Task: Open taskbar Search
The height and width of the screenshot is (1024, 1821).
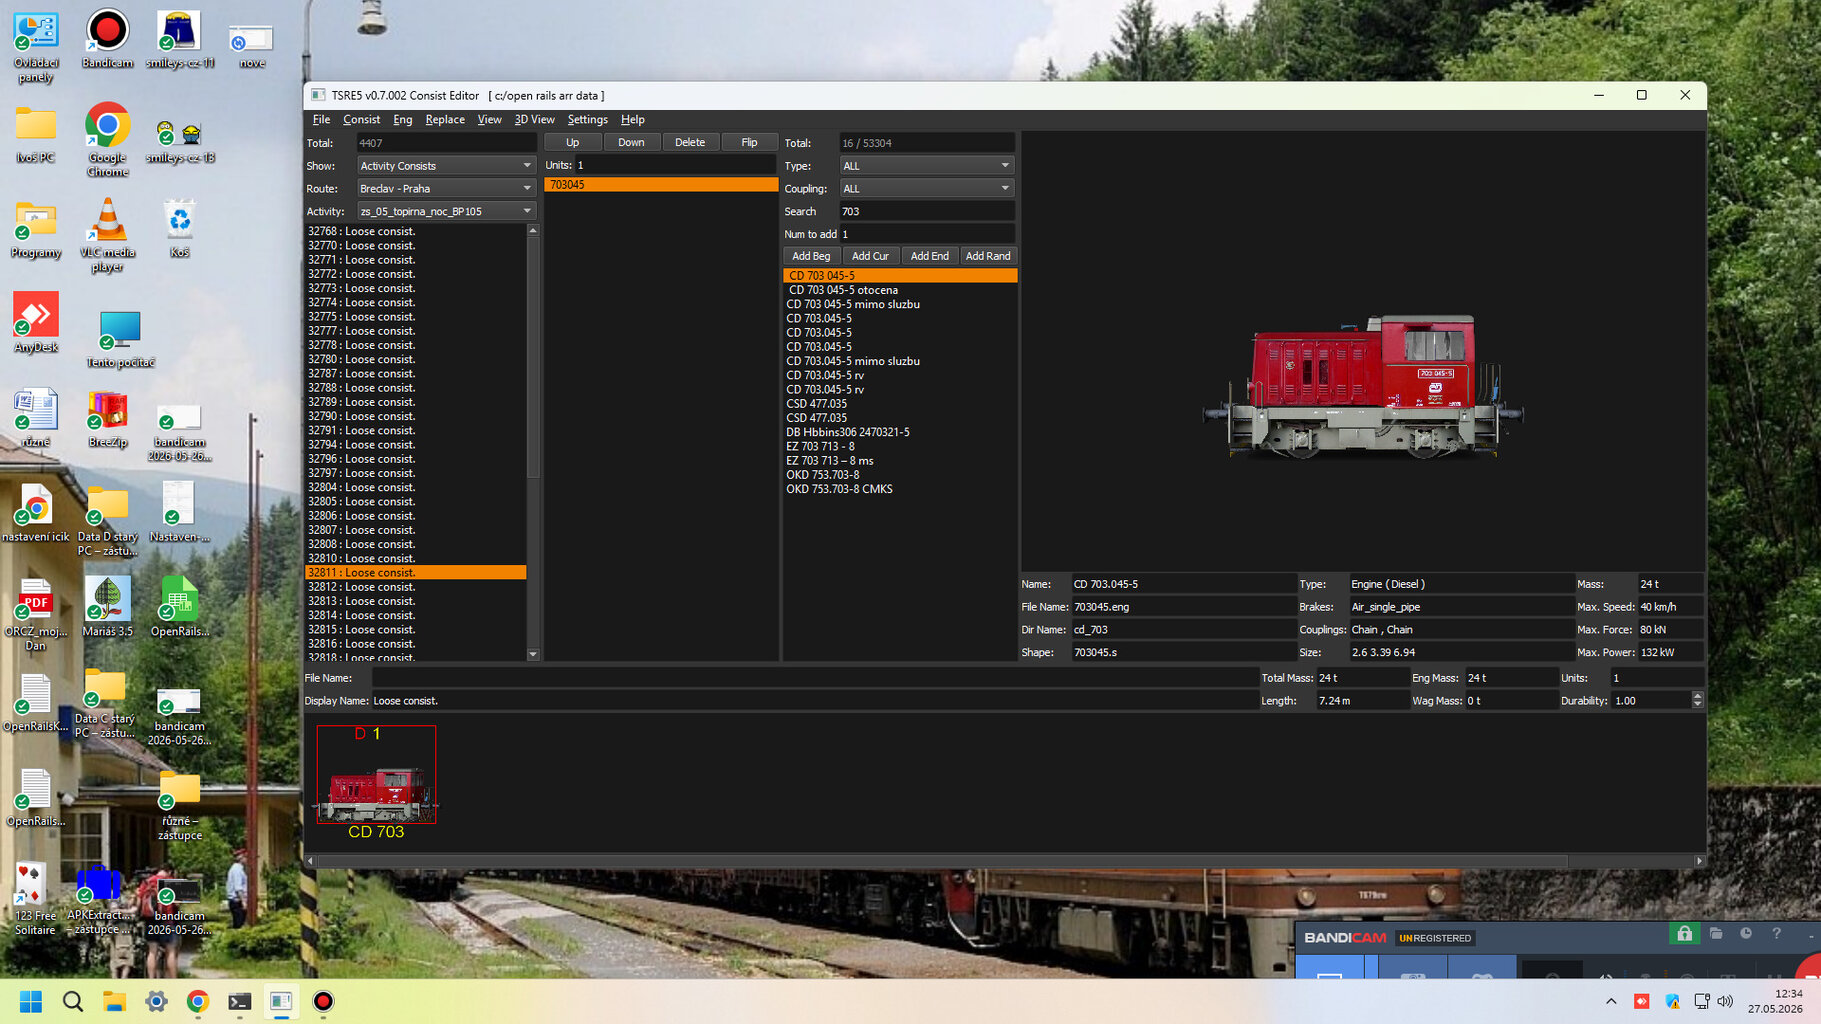Action: click(x=73, y=1001)
